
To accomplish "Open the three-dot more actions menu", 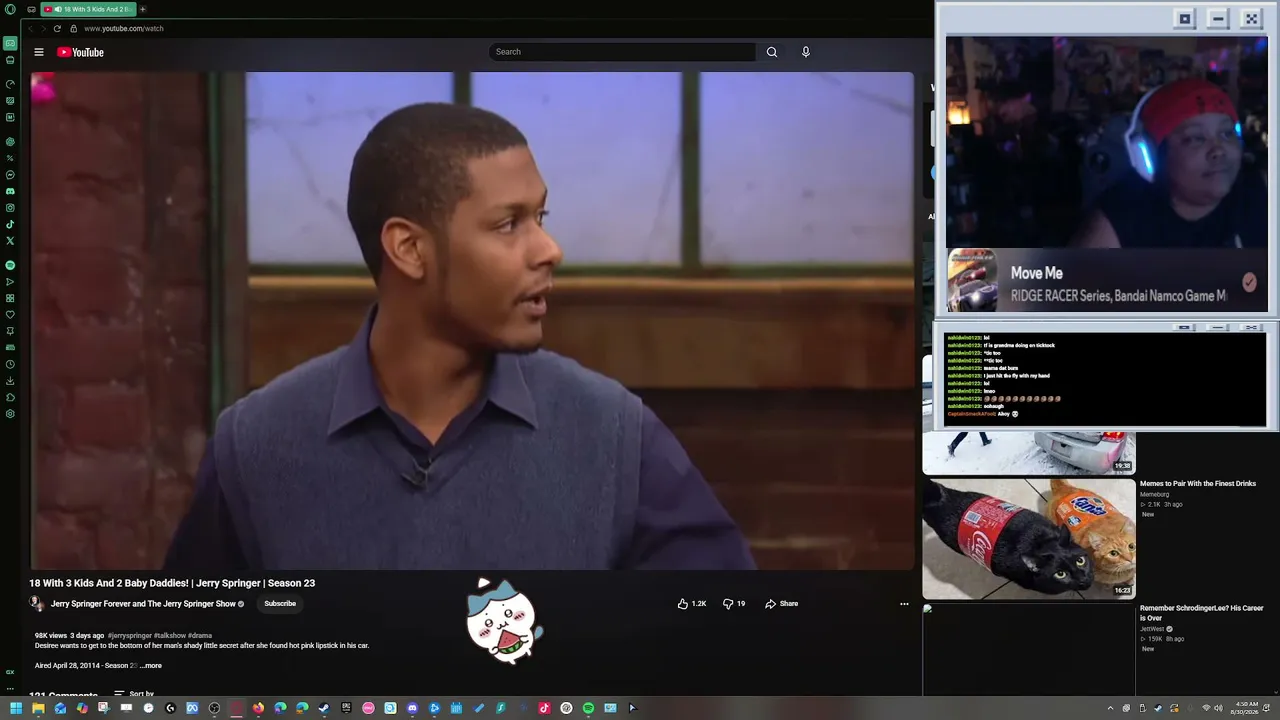I will (904, 604).
